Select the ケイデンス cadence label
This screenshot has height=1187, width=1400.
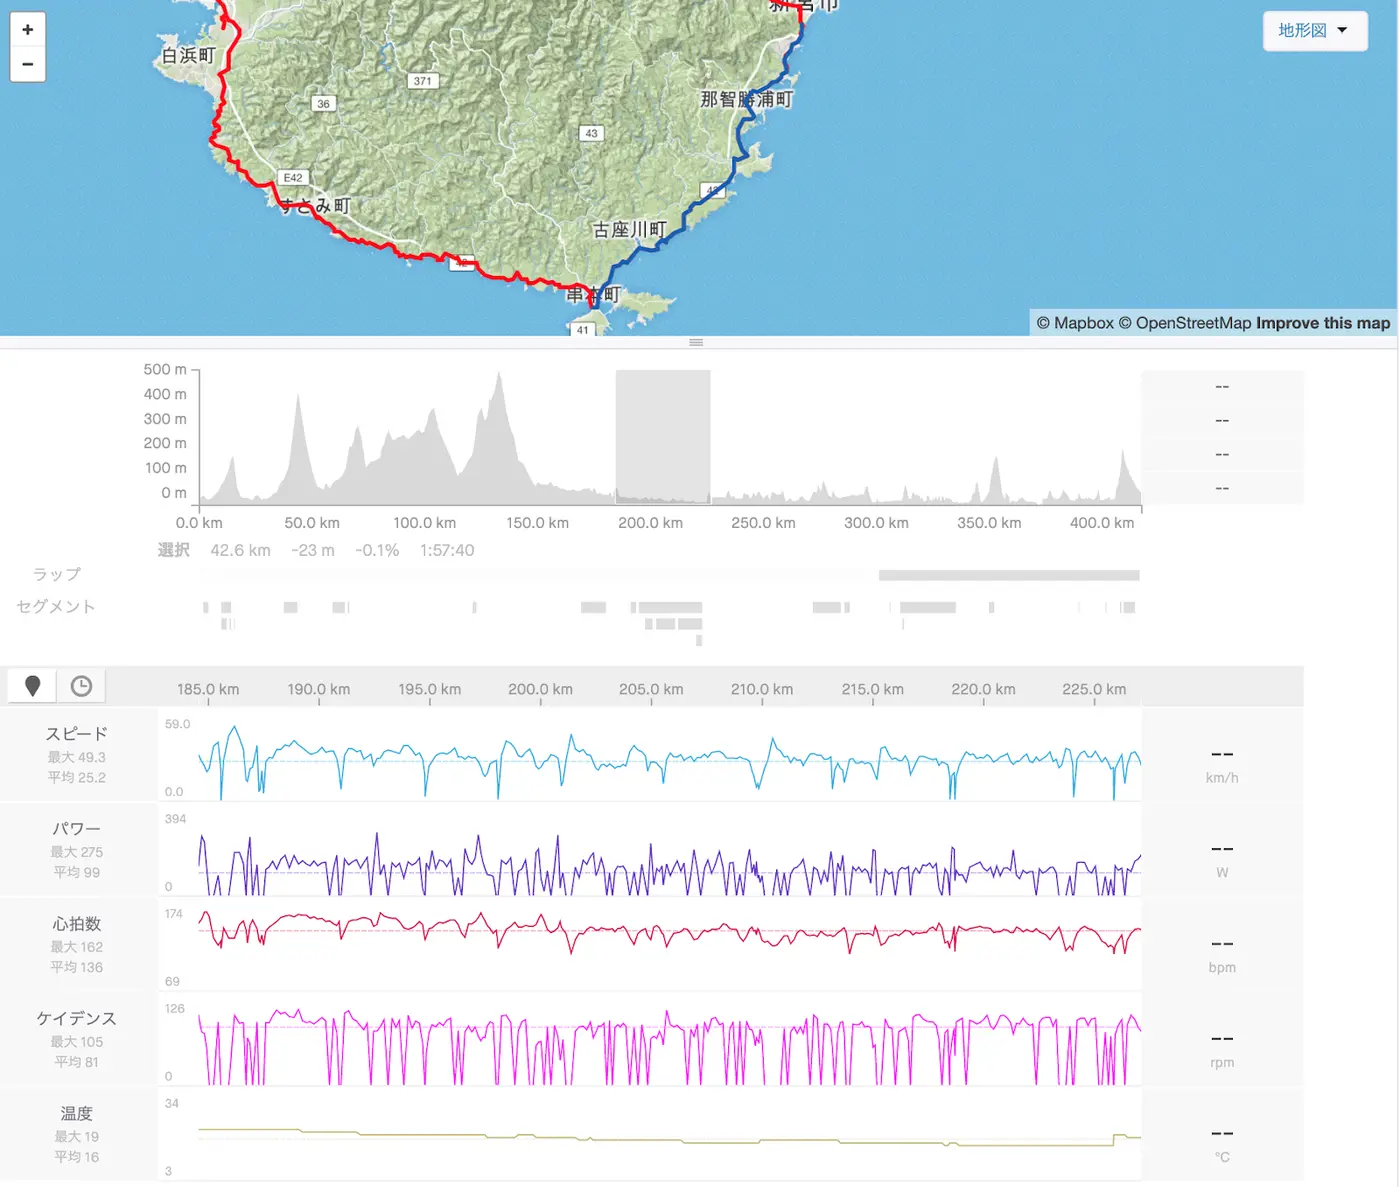(x=77, y=1018)
